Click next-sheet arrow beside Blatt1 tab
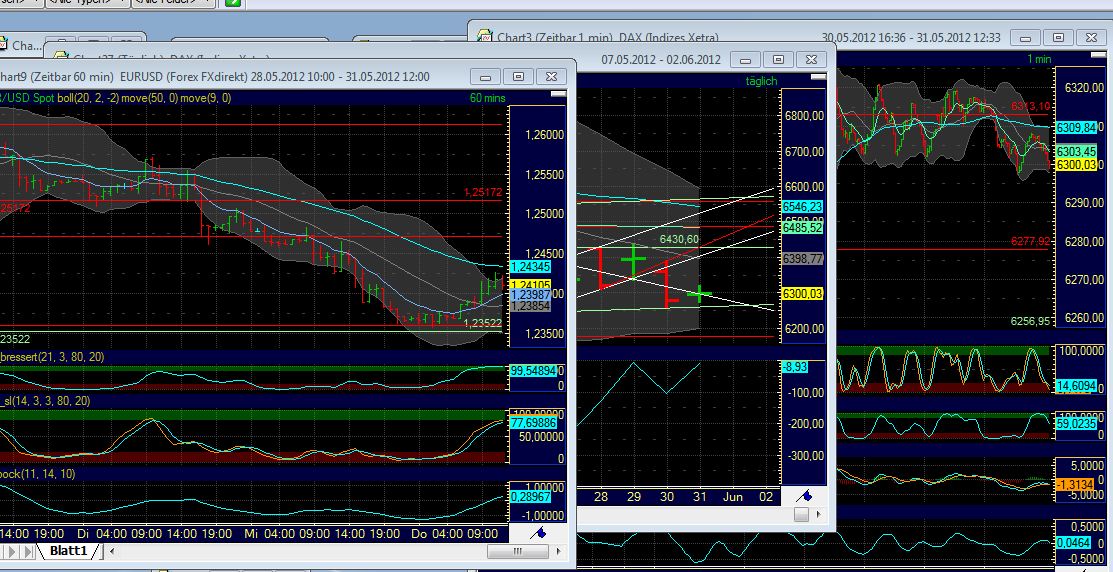Viewport: 1113px width, 572px height. [12, 551]
